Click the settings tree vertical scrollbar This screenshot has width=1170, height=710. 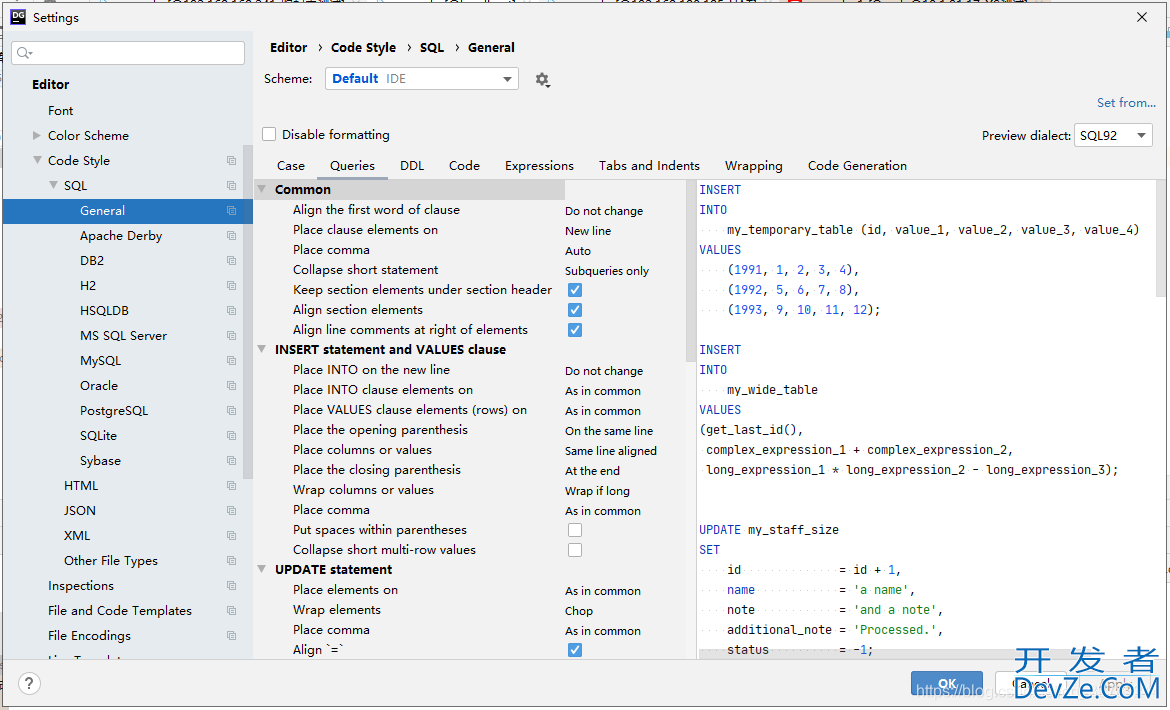248,313
